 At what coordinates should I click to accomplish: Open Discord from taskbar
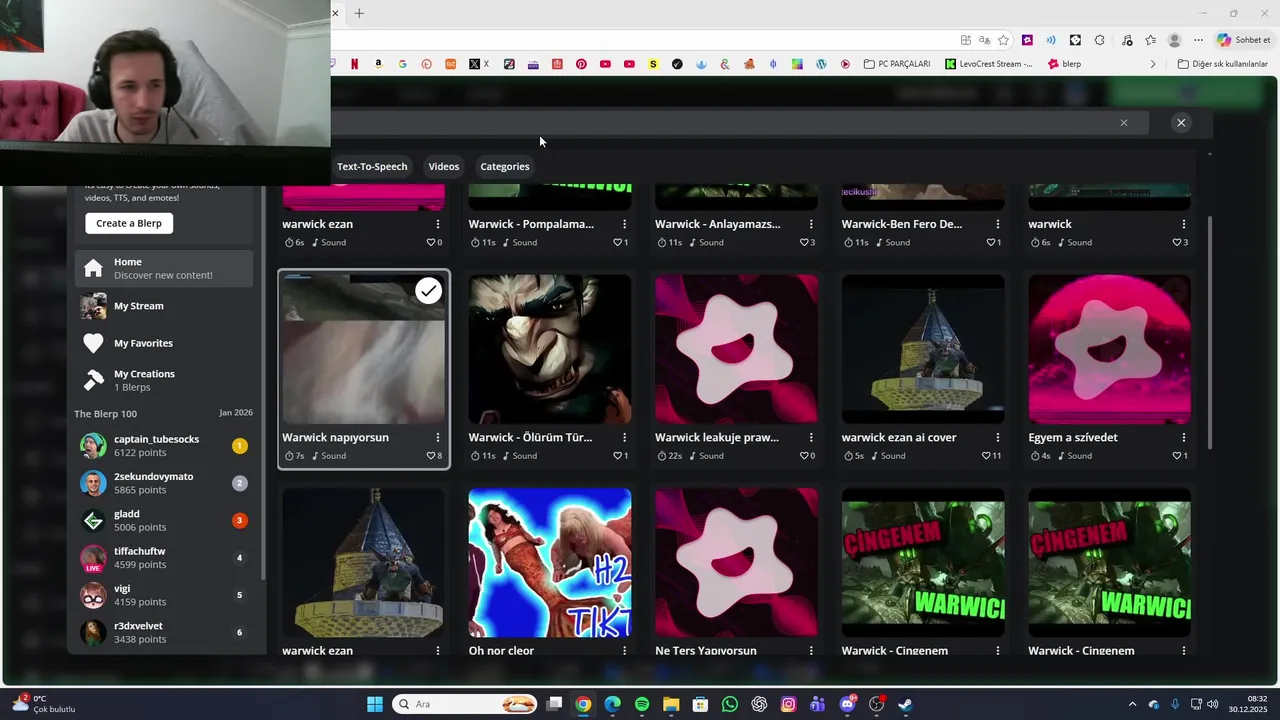[x=847, y=704]
